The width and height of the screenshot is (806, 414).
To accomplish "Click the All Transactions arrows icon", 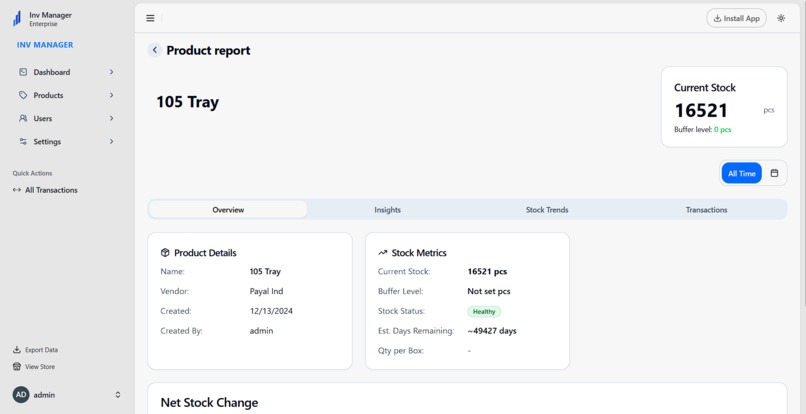I will coord(17,190).
